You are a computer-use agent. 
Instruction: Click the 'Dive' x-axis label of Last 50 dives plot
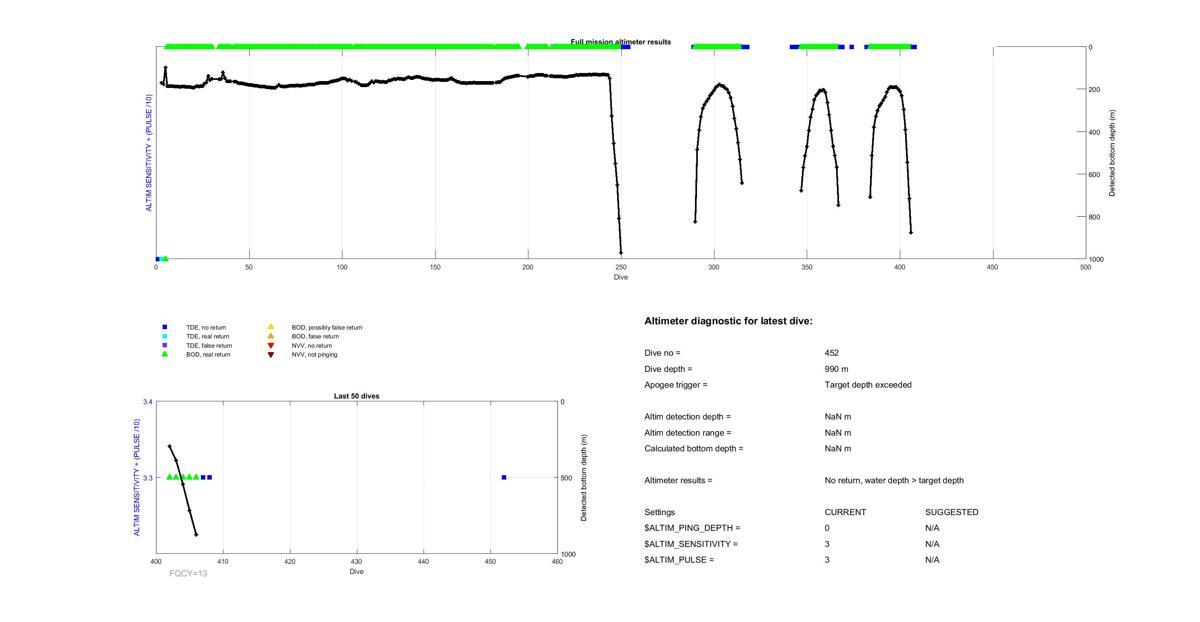point(357,572)
